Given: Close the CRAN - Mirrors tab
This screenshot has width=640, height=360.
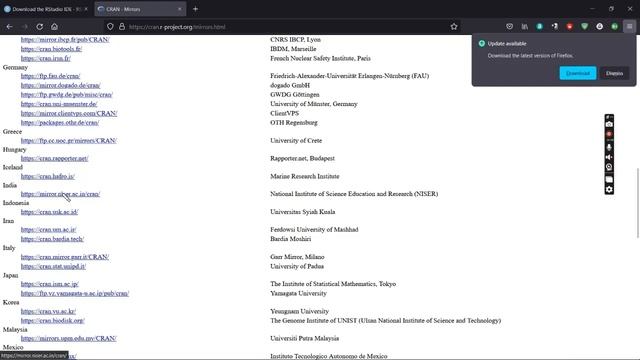Looking at the screenshot, I should point(180,9).
